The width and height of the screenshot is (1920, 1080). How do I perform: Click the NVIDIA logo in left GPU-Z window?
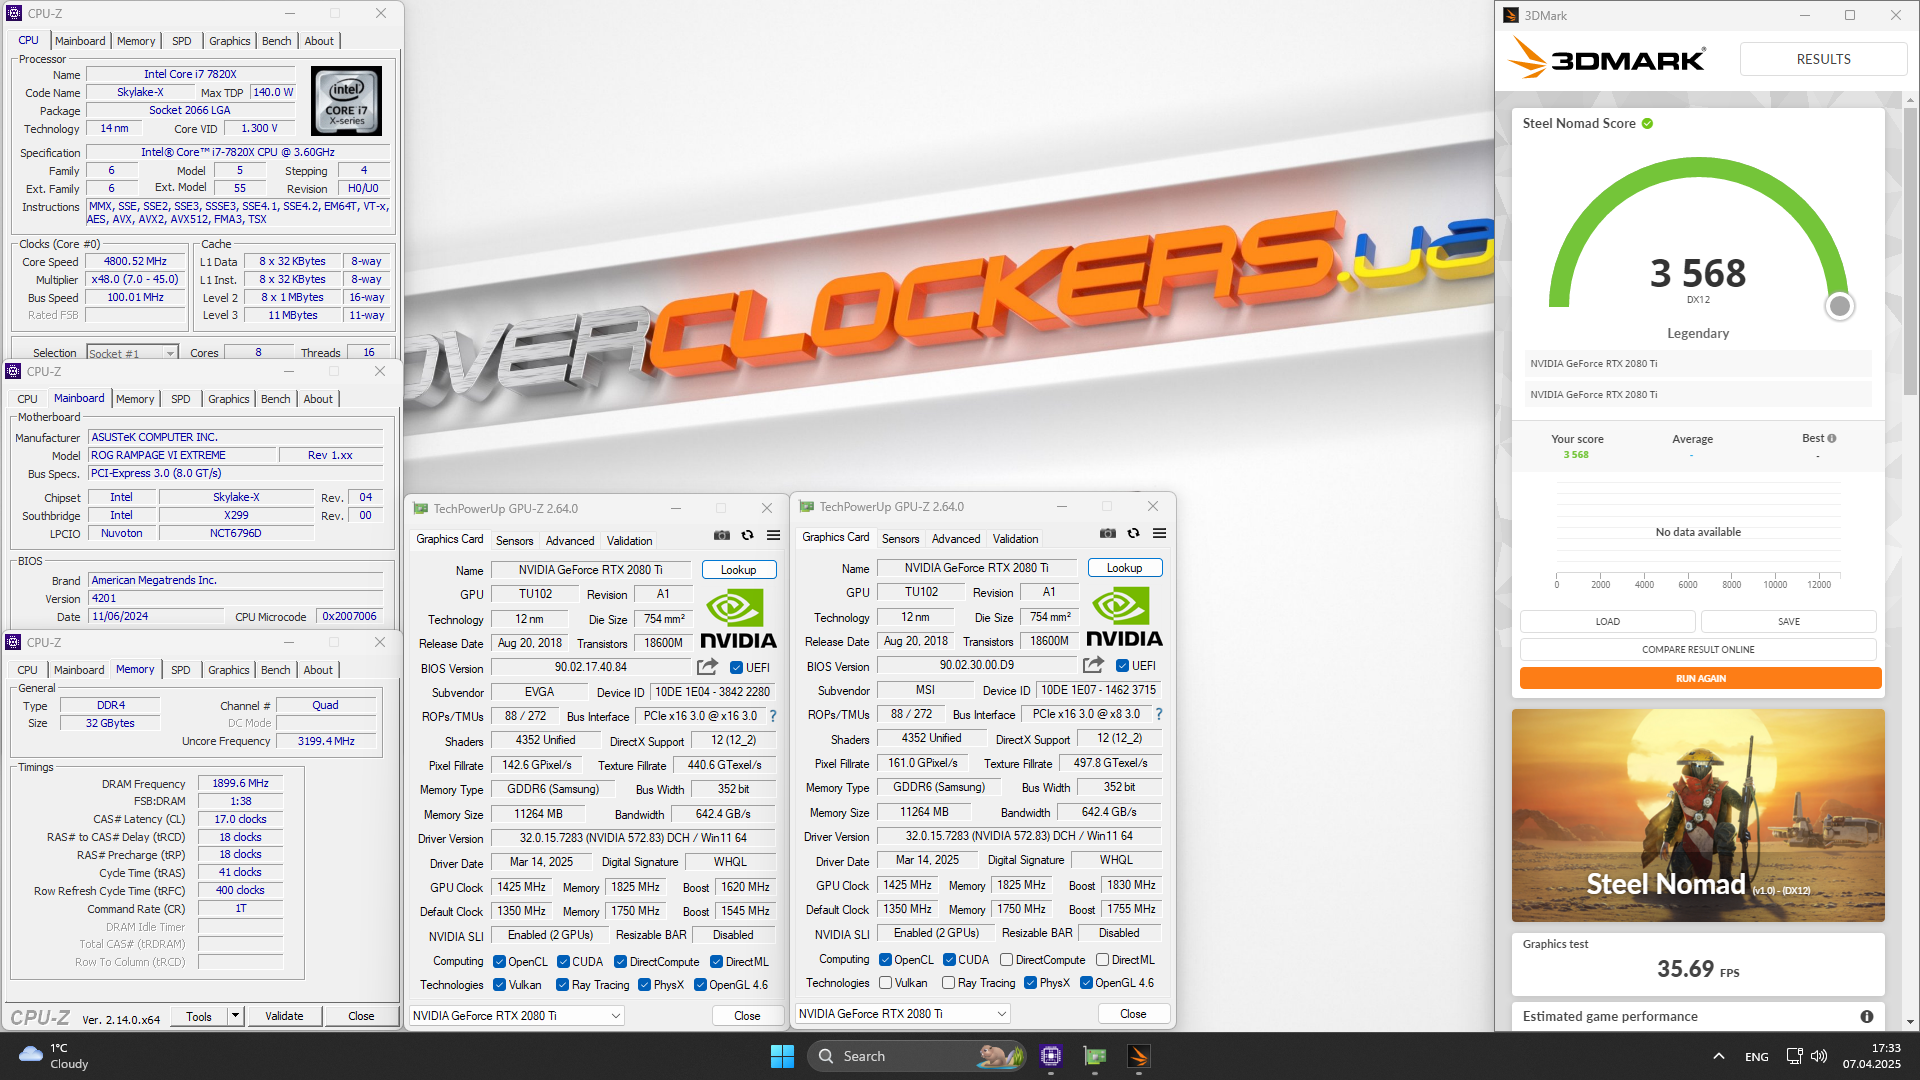click(738, 620)
